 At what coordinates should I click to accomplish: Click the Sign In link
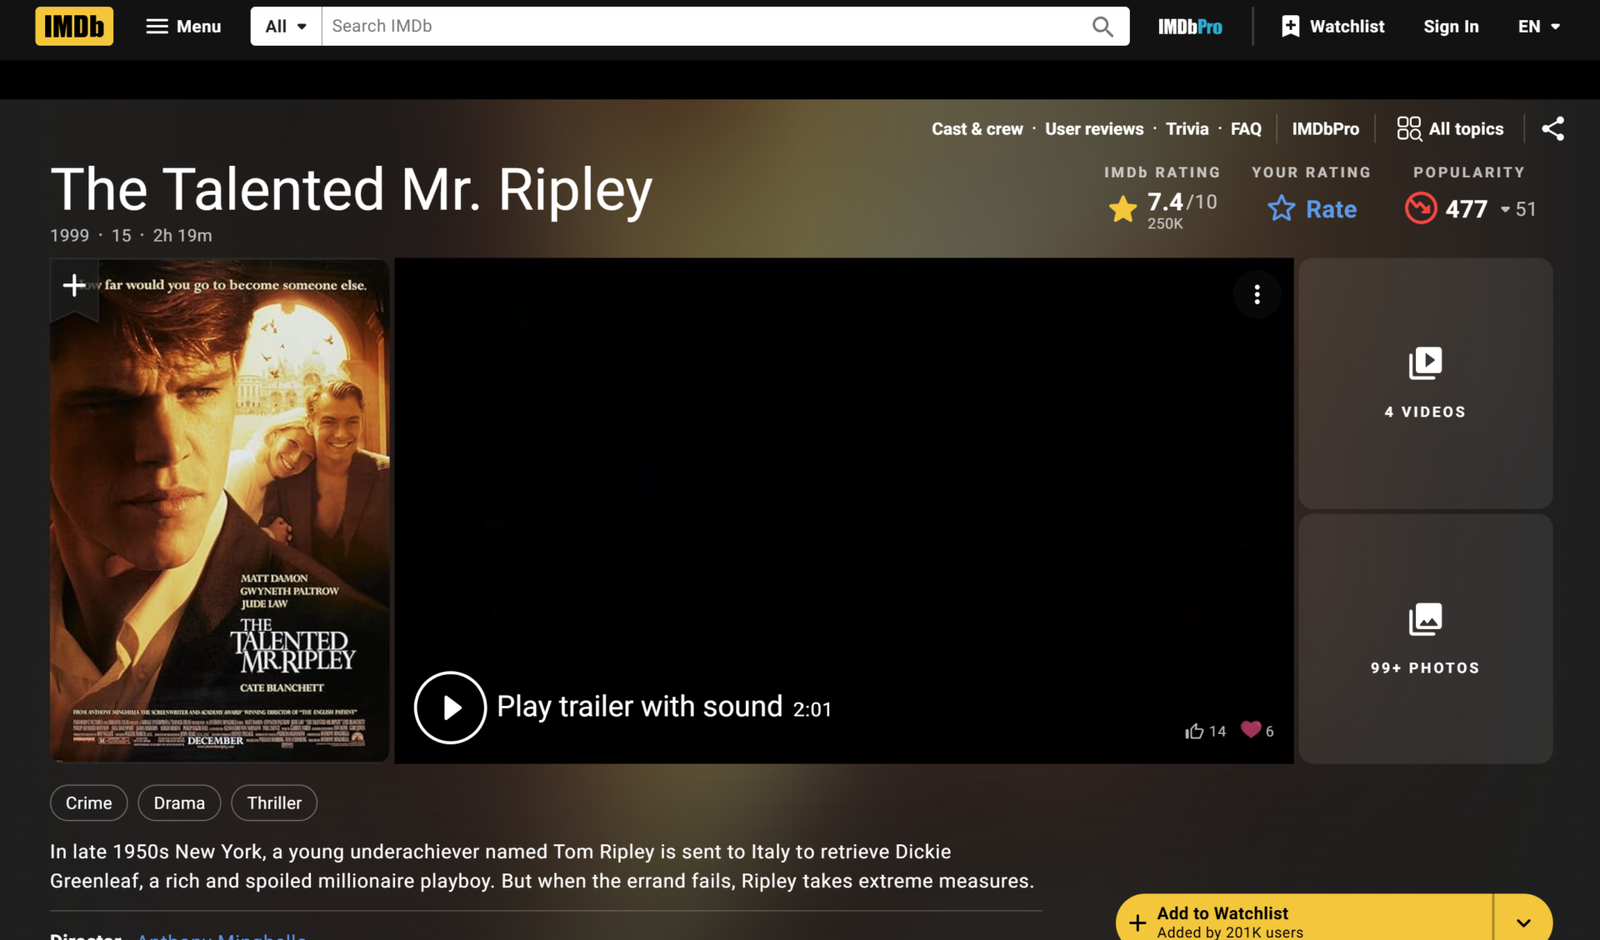[1450, 26]
